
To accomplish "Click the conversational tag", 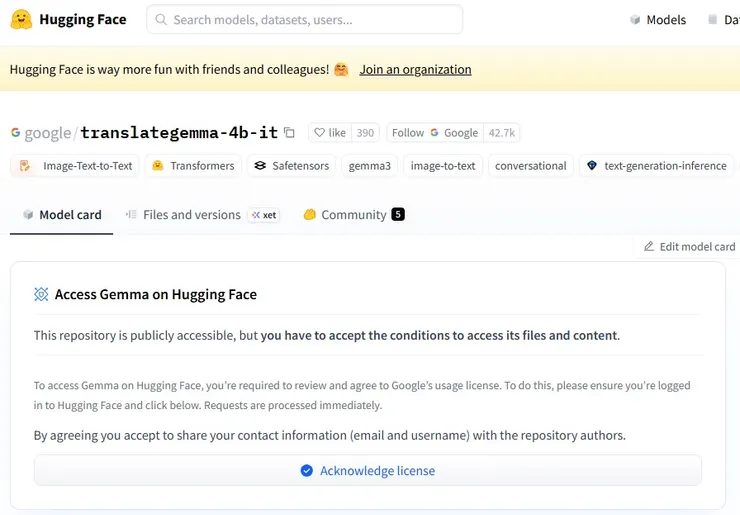I will [530, 166].
